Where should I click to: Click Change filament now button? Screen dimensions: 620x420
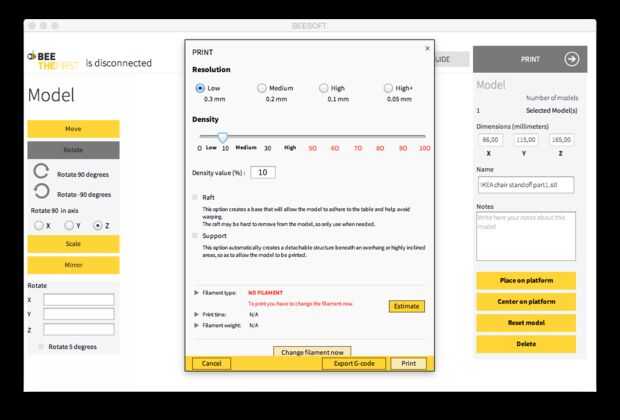tap(312, 352)
